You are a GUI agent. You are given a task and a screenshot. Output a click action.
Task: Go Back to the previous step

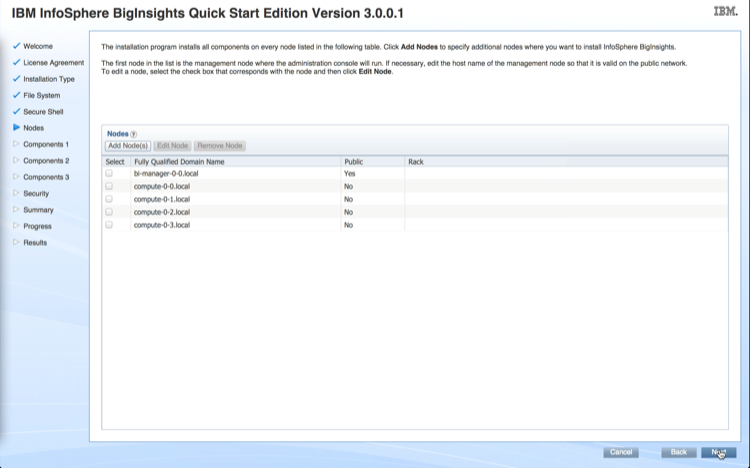point(678,452)
